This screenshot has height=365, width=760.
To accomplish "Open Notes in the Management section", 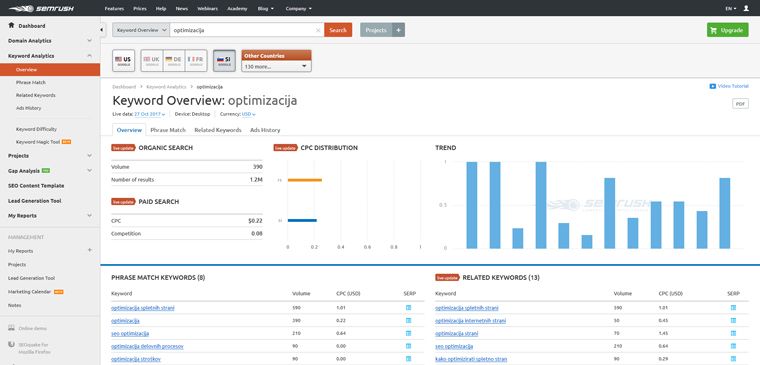I will click(x=15, y=305).
